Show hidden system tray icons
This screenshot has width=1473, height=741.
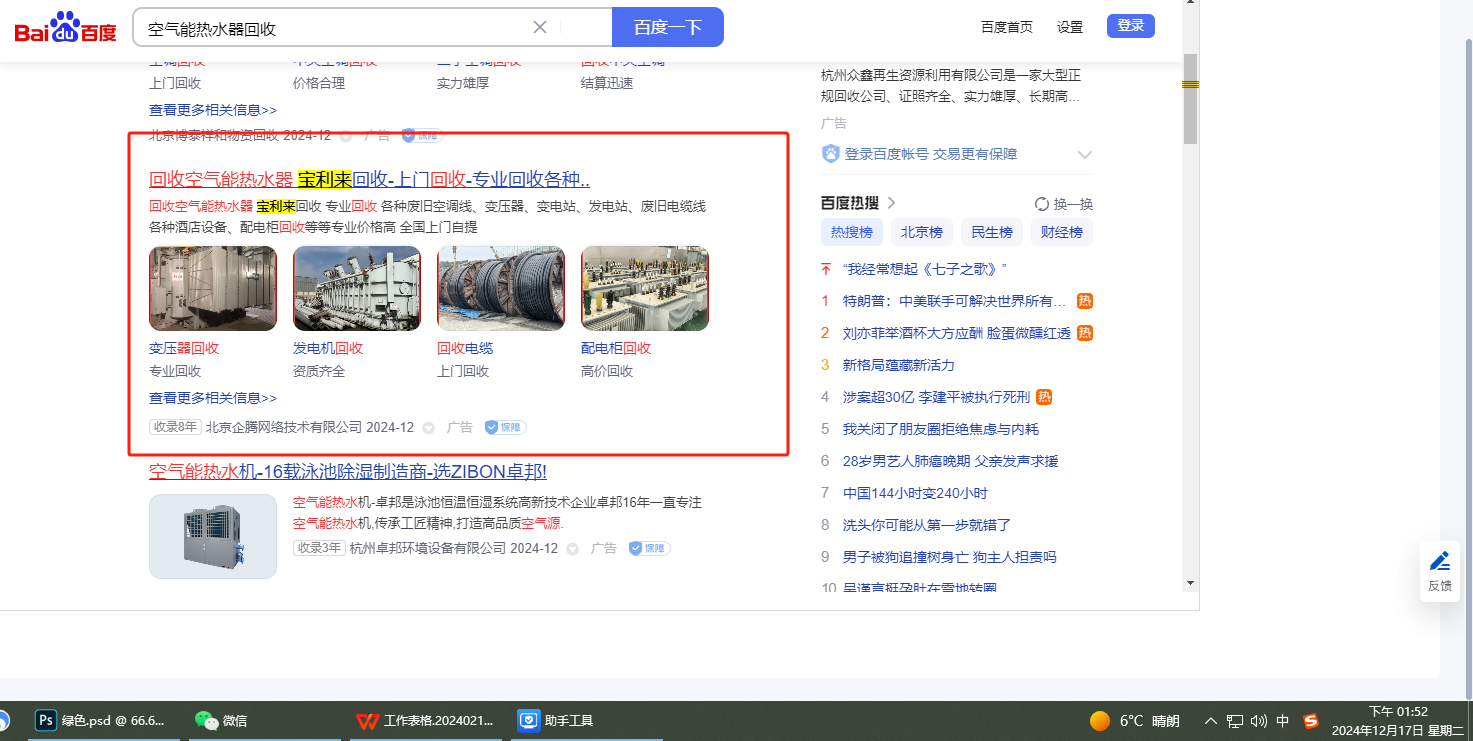pos(1211,721)
